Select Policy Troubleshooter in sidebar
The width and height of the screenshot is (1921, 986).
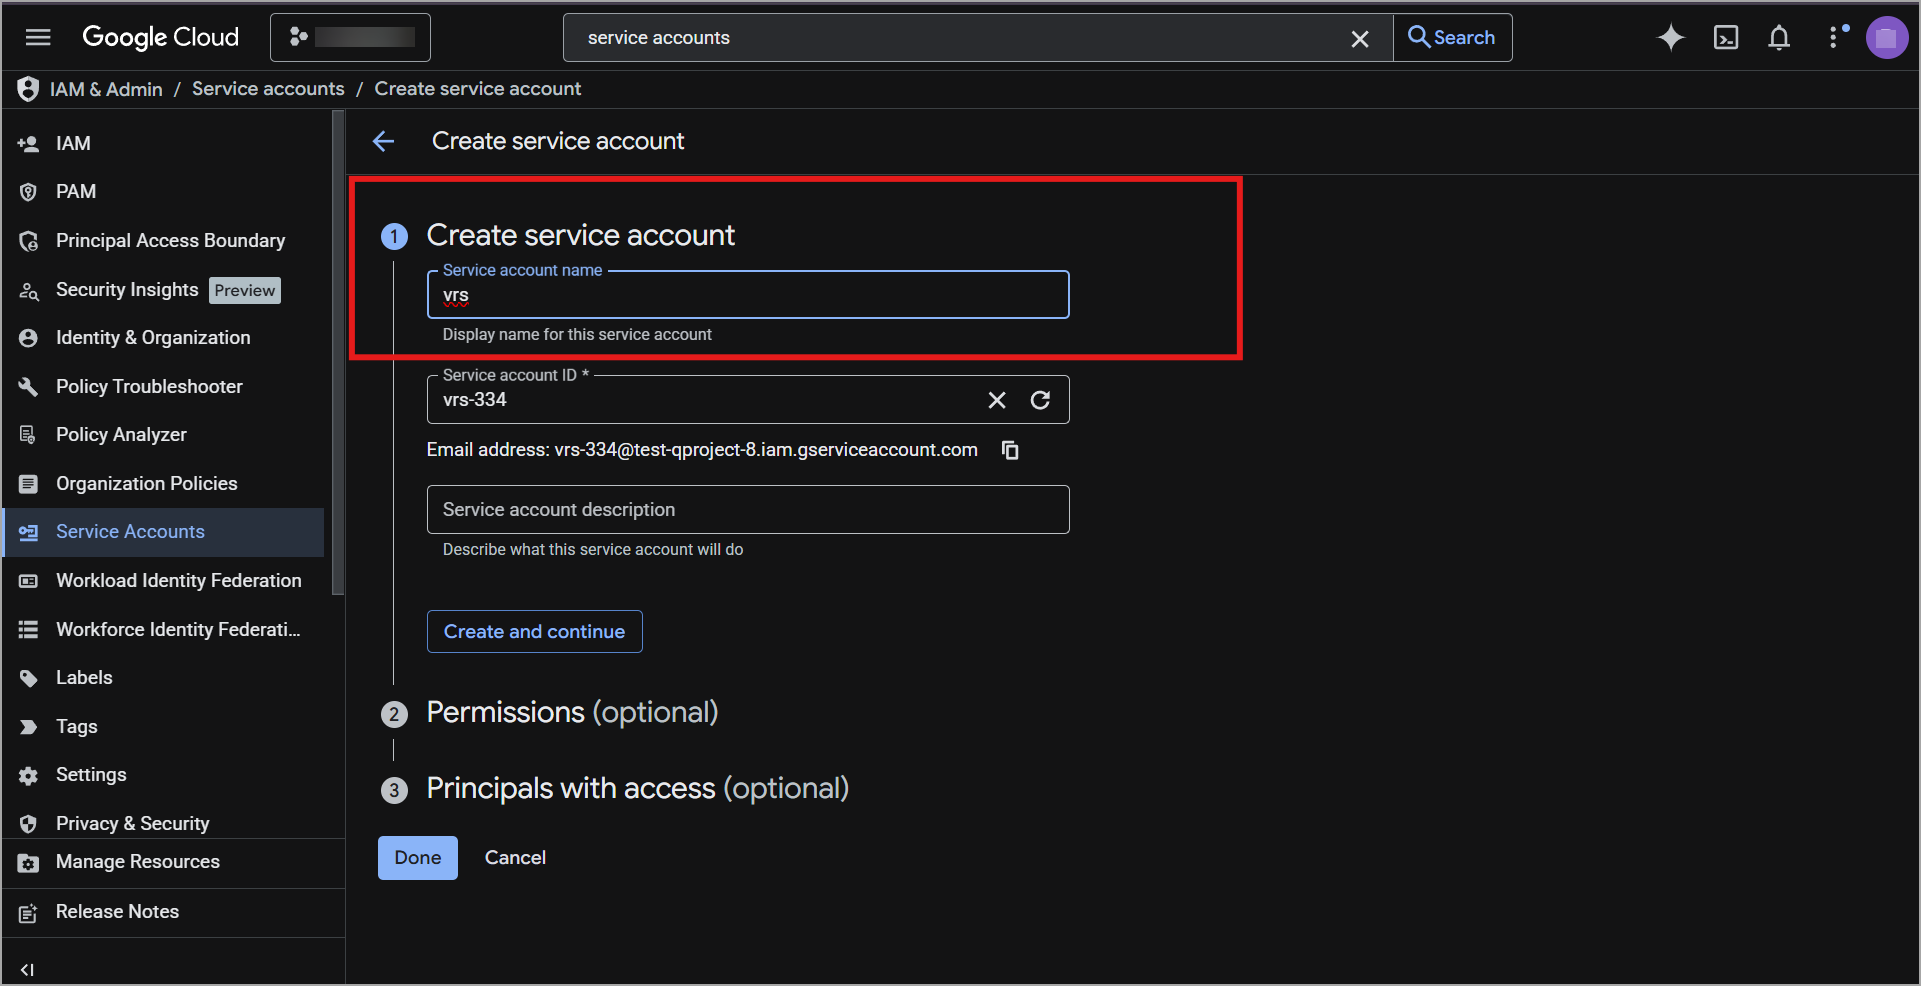(x=149, y=386)
